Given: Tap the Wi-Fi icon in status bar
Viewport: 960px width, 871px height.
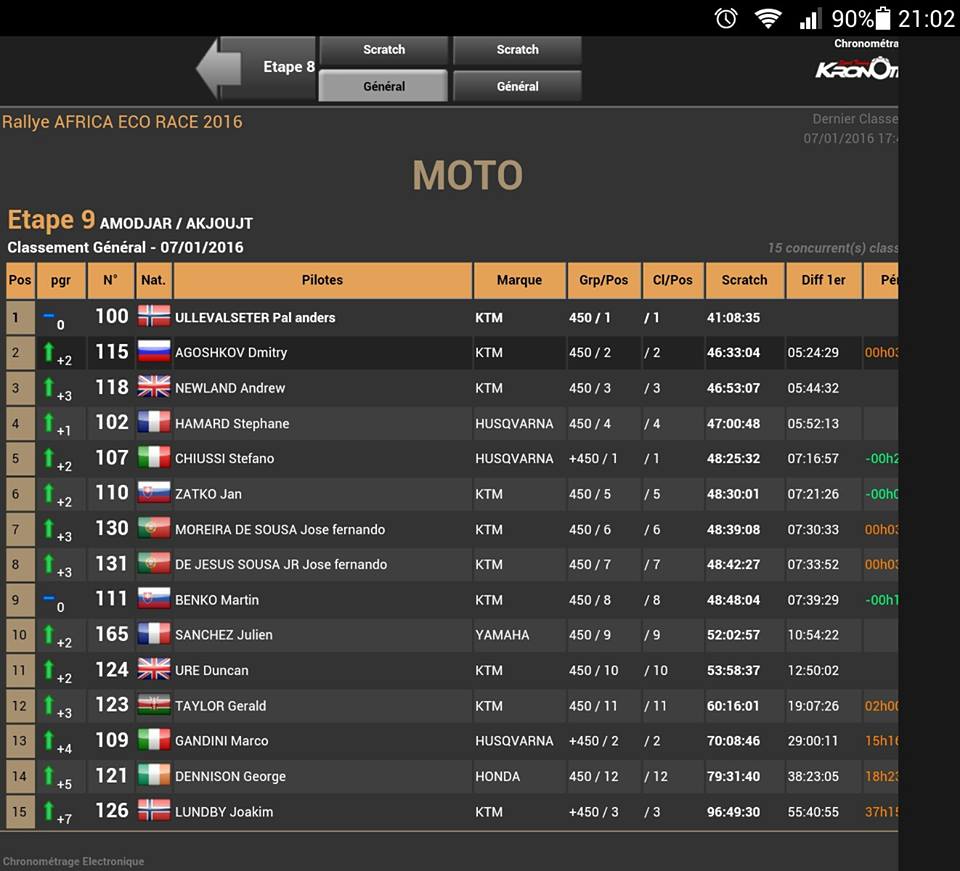Looking at the screenshot, I should pos(768,18).
